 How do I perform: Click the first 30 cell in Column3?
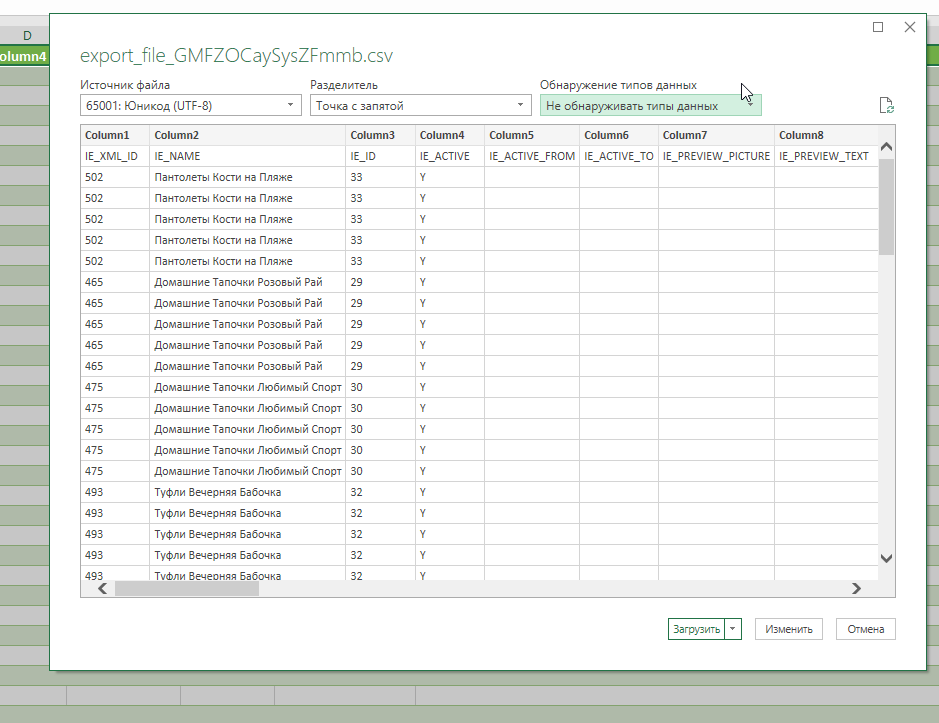(x=380, y=387)
